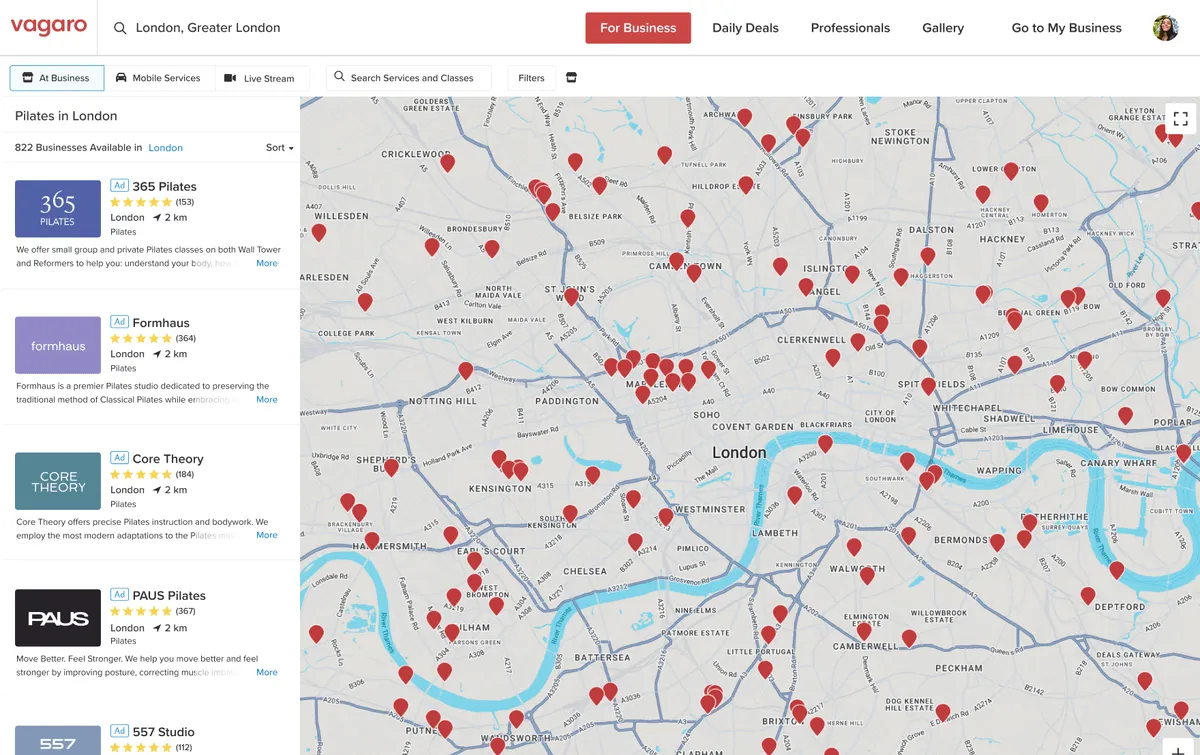Screen dimensions: 1200x755
Task: Click the Ad badge beside Formhaus
Action: click(x=119, y=322)
